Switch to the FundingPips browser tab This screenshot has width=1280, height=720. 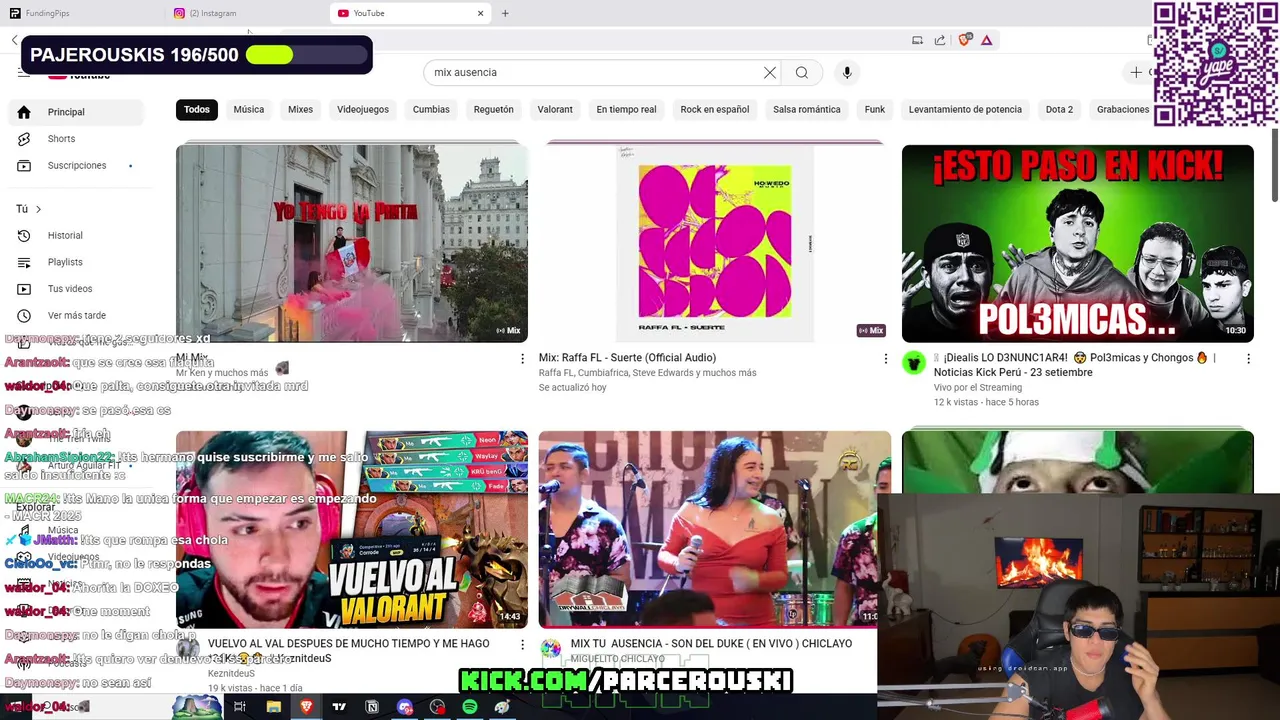(x=80, y=13)
